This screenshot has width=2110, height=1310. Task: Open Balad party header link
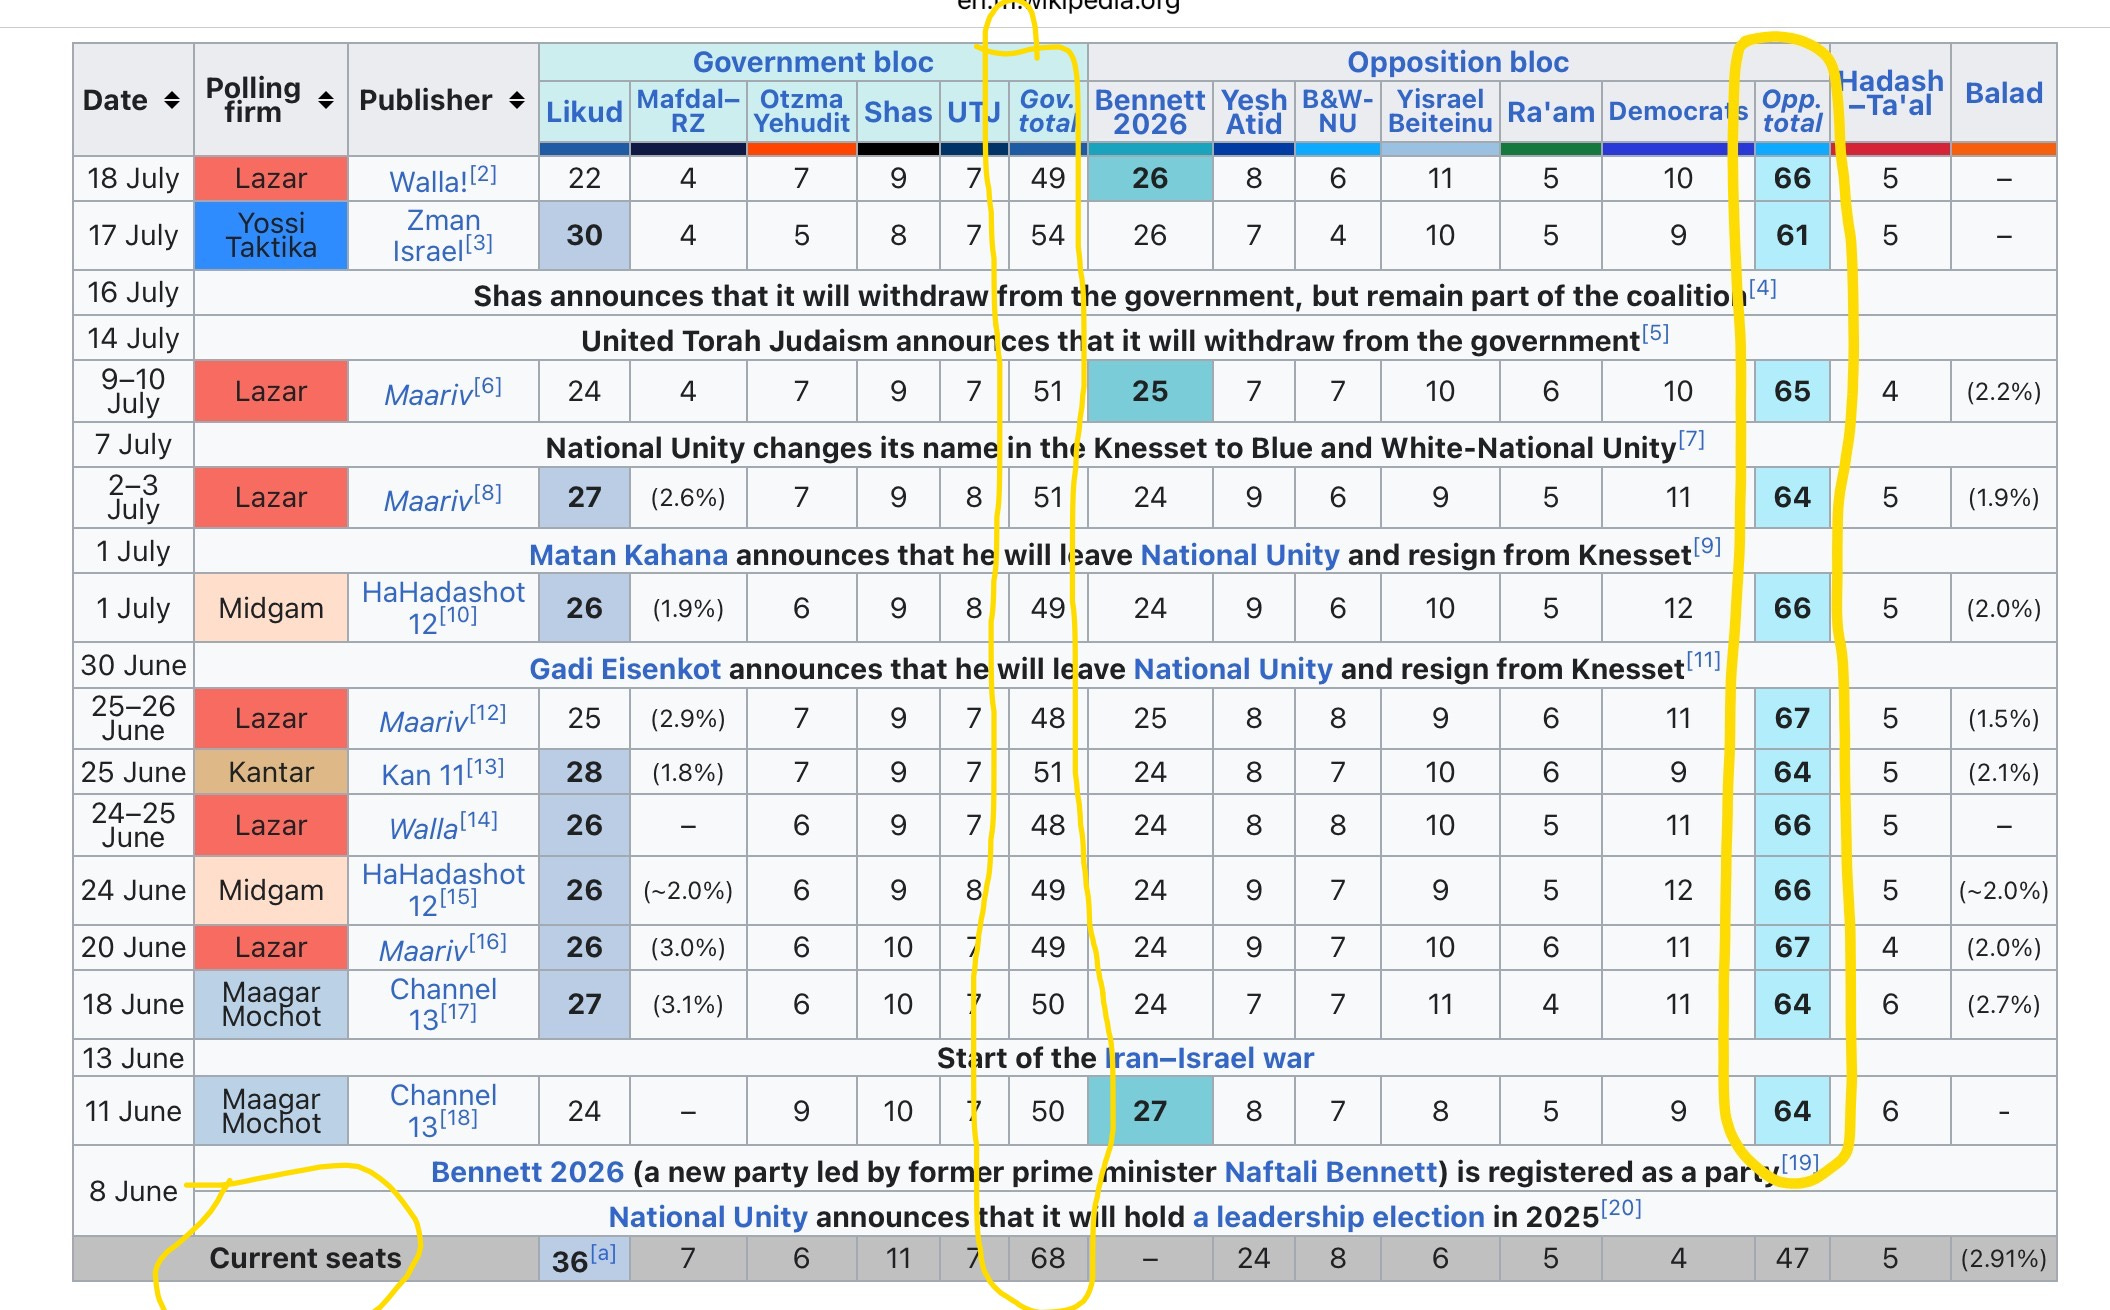[2003, 93]
